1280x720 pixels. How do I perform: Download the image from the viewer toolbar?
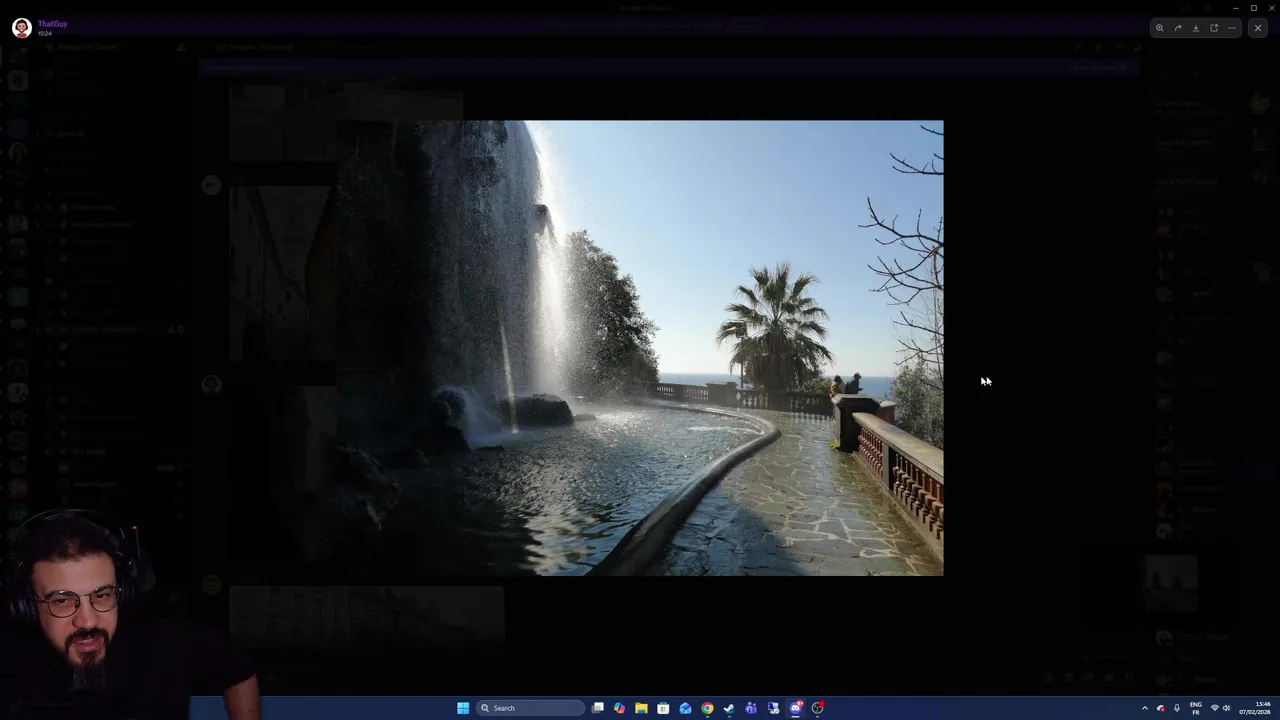click(x=1196, y=28)
